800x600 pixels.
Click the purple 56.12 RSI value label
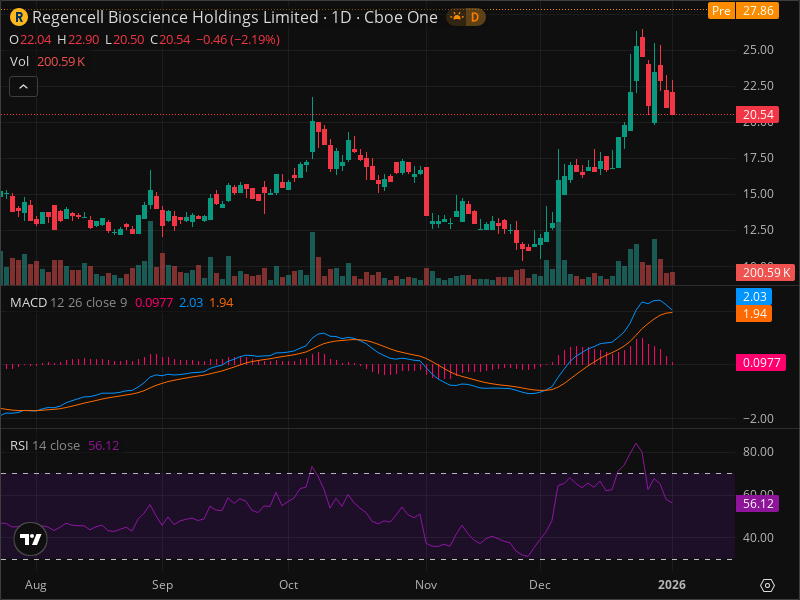(758, 504)
